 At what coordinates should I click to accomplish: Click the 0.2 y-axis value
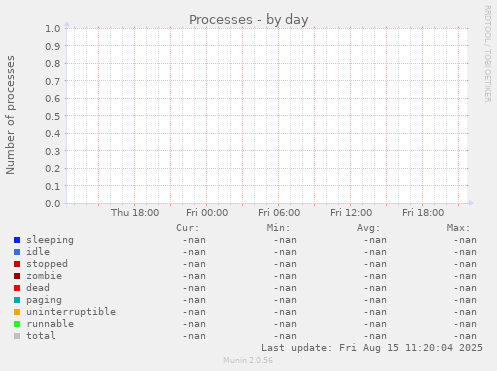click(x=53, y=168)
